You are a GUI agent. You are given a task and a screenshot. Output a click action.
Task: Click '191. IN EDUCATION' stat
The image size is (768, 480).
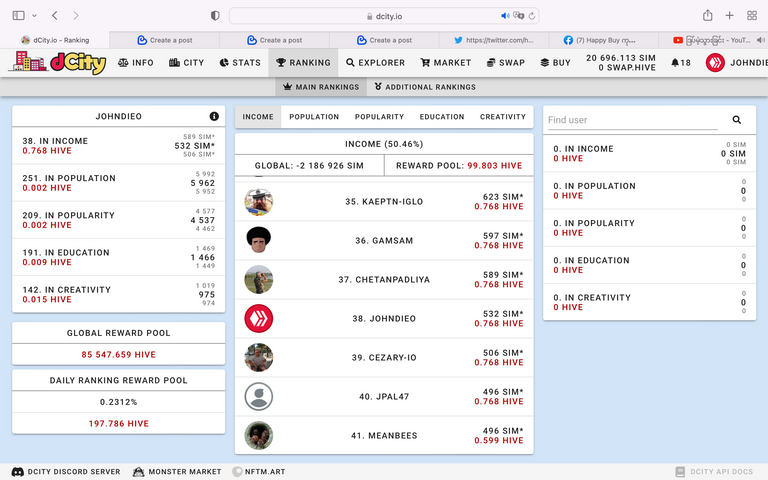point(66,253)
